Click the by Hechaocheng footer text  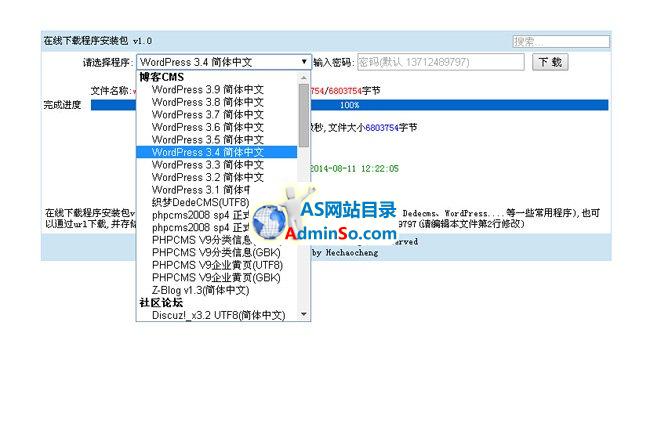coord(345,252)
